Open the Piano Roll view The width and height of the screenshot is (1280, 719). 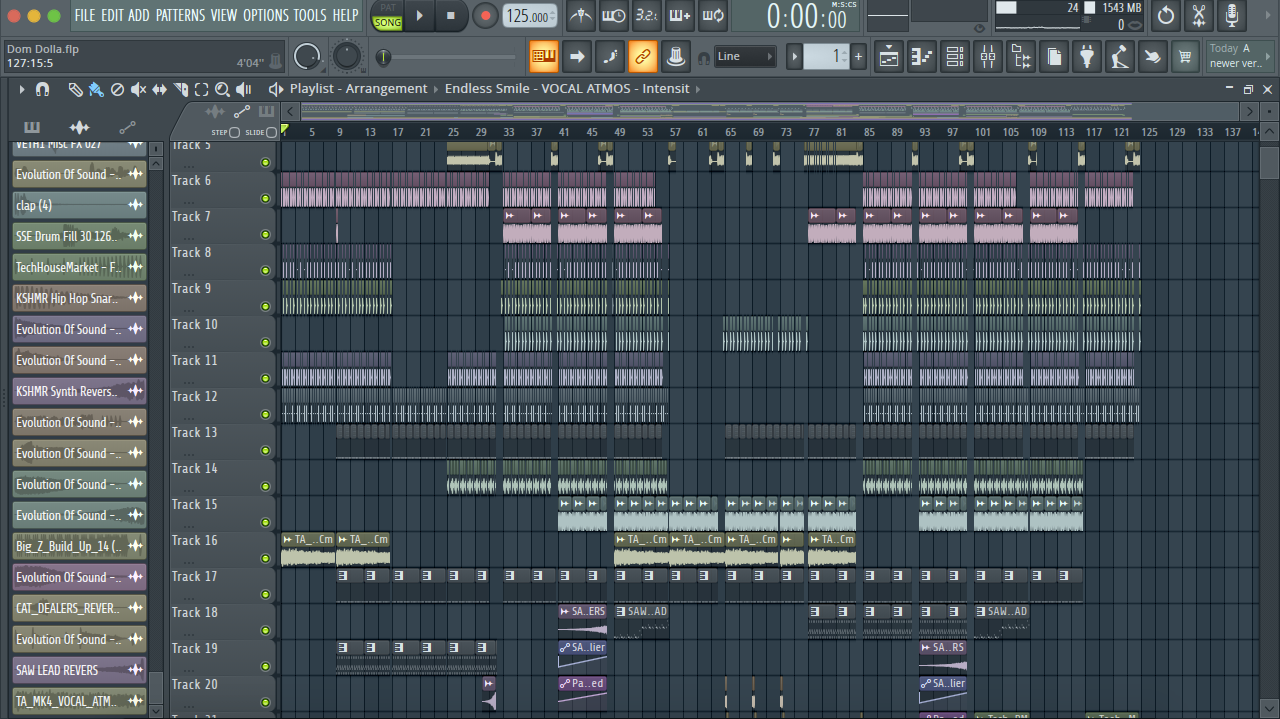(922, 57)
